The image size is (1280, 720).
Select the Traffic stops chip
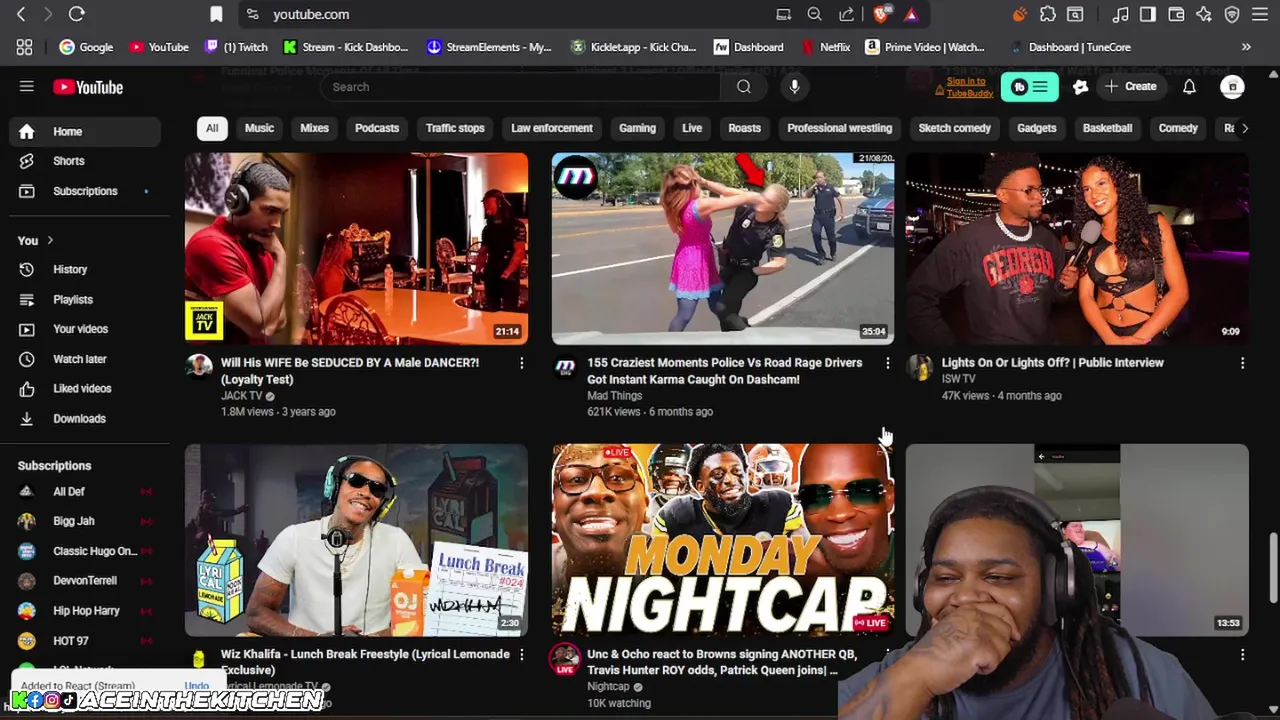tap(455, 128)
